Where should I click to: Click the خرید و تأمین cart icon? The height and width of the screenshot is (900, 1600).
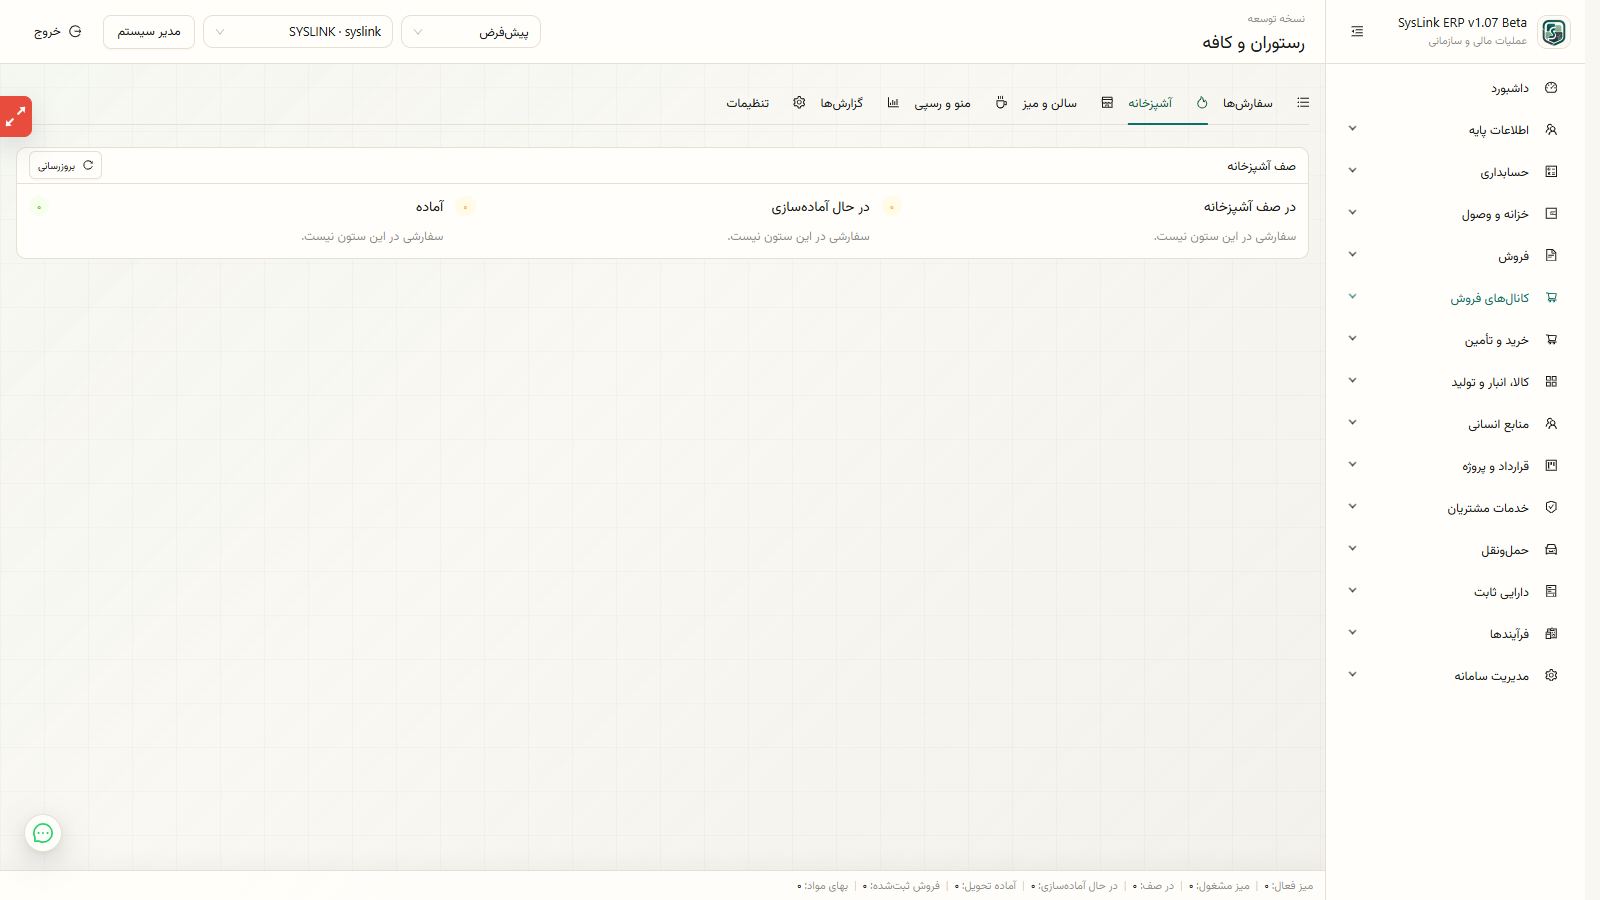[x=1551, y=340]
